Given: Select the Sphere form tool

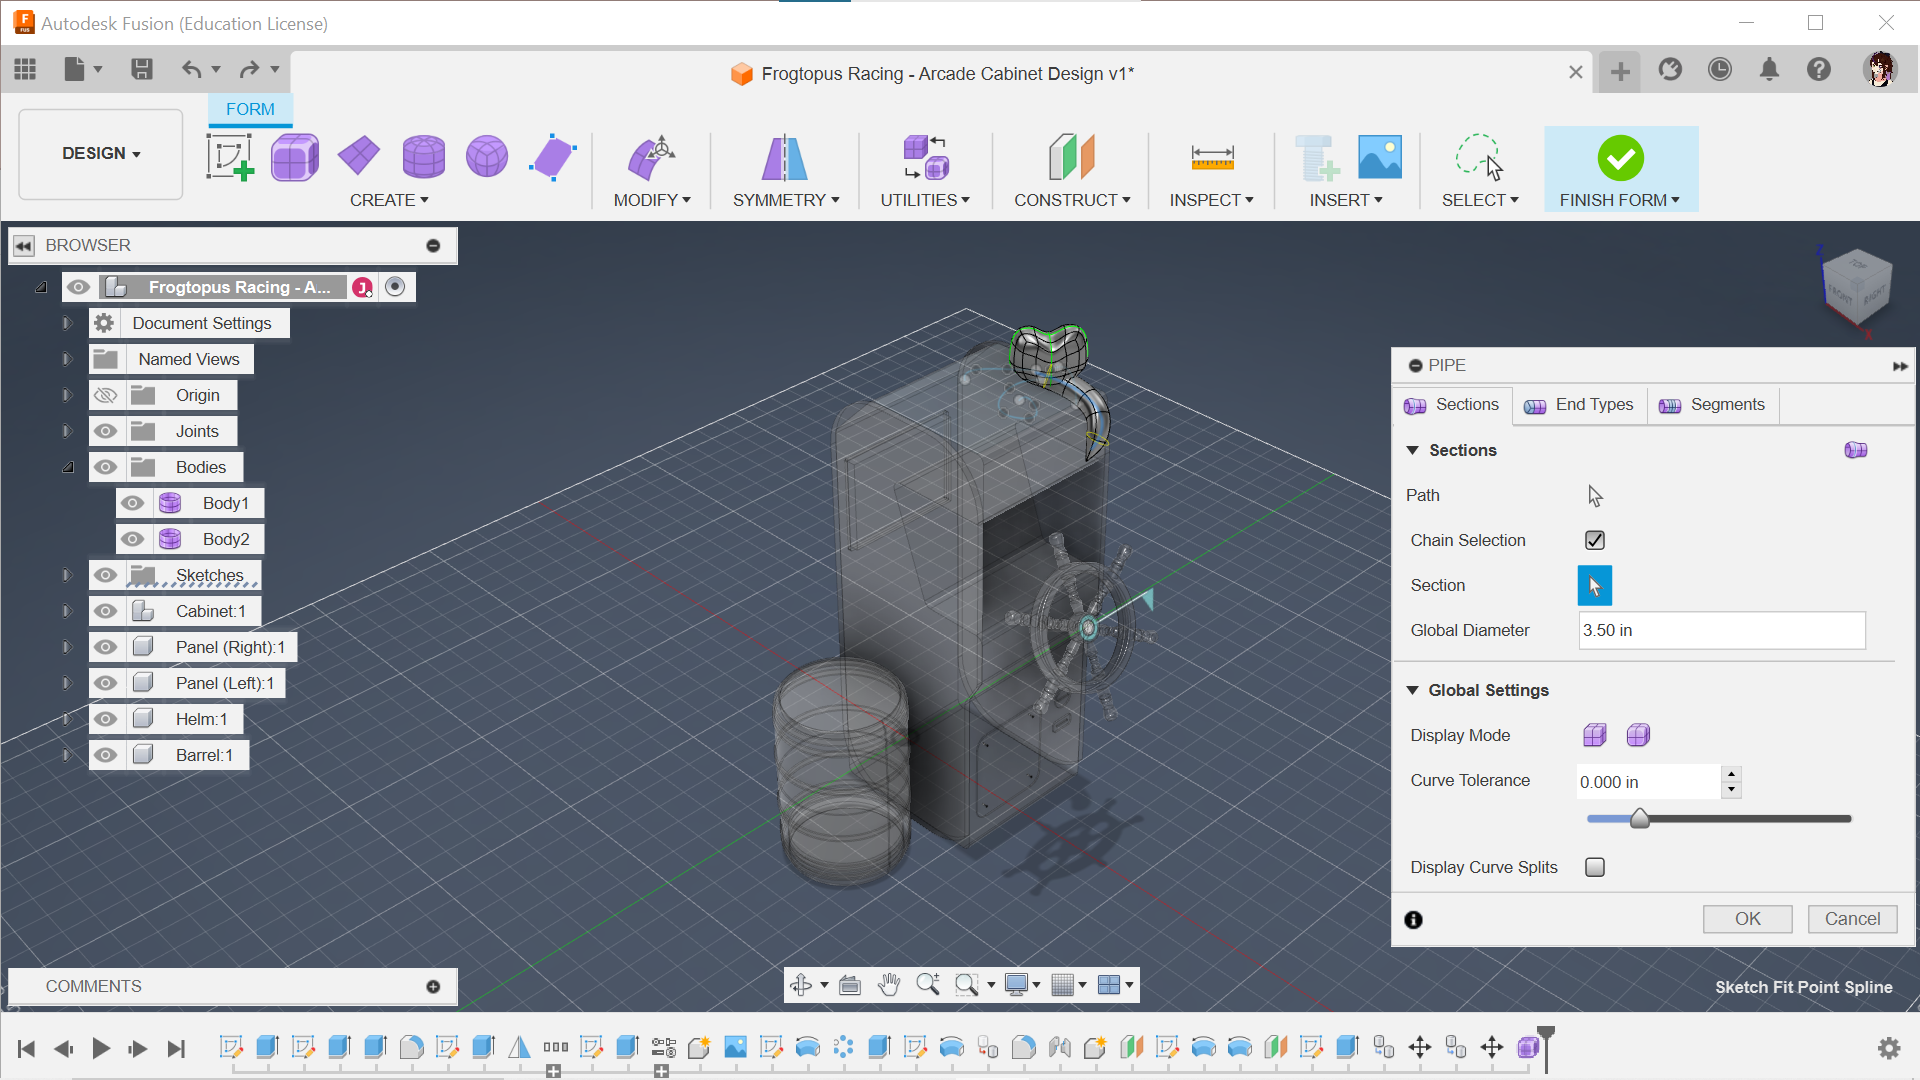Looking at the screenshot, I should (487, 157).
